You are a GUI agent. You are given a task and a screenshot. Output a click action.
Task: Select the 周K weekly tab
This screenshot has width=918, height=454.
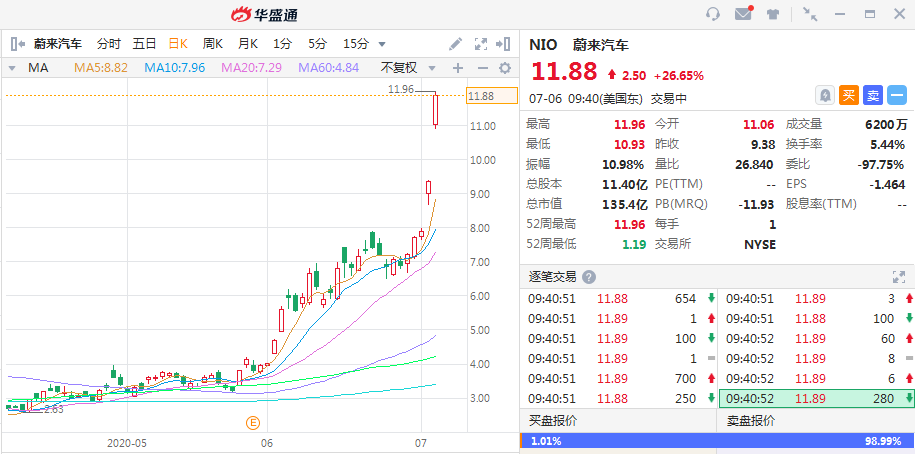[213, 43]
